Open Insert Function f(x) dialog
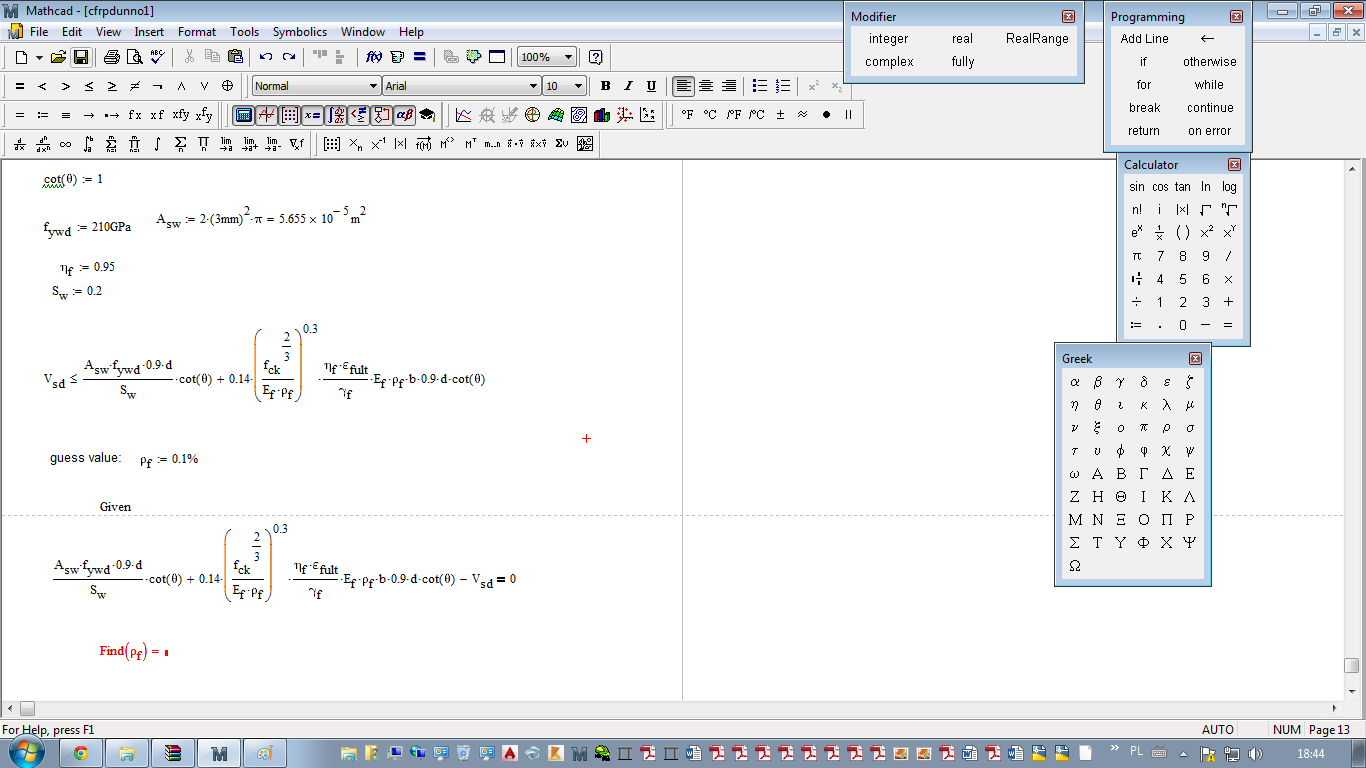Image resolution: width=1366 pixels, height=768 pixels. [374, 57]
